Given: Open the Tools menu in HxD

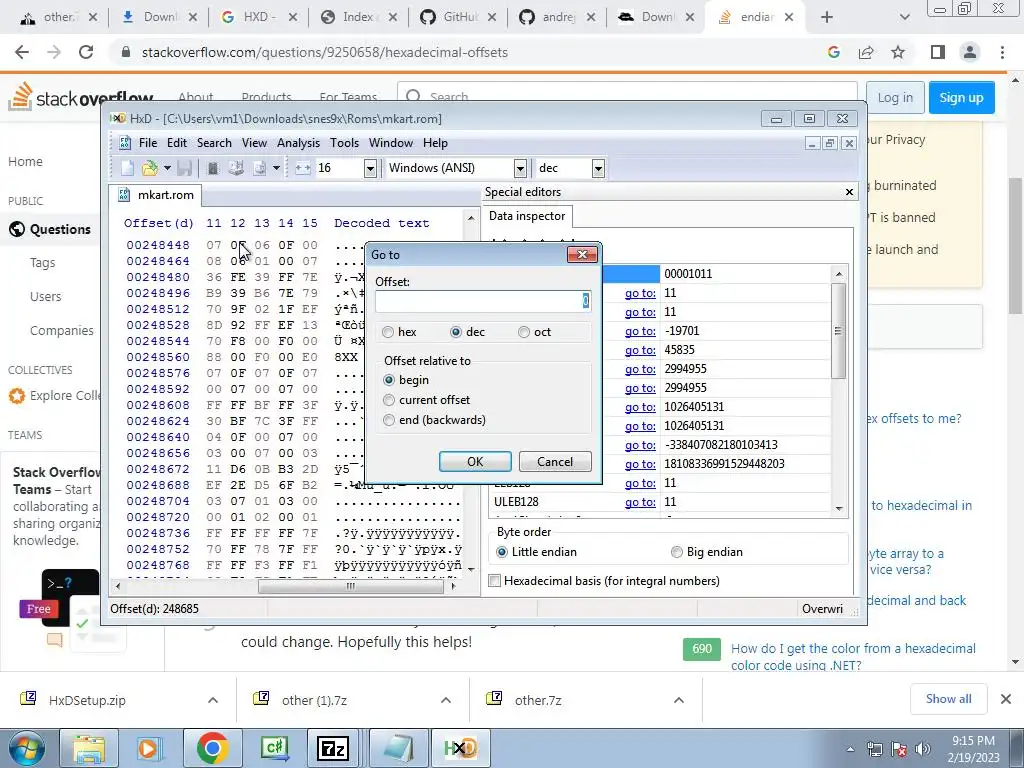Looking at the screenshot, I should pos(344,143).
